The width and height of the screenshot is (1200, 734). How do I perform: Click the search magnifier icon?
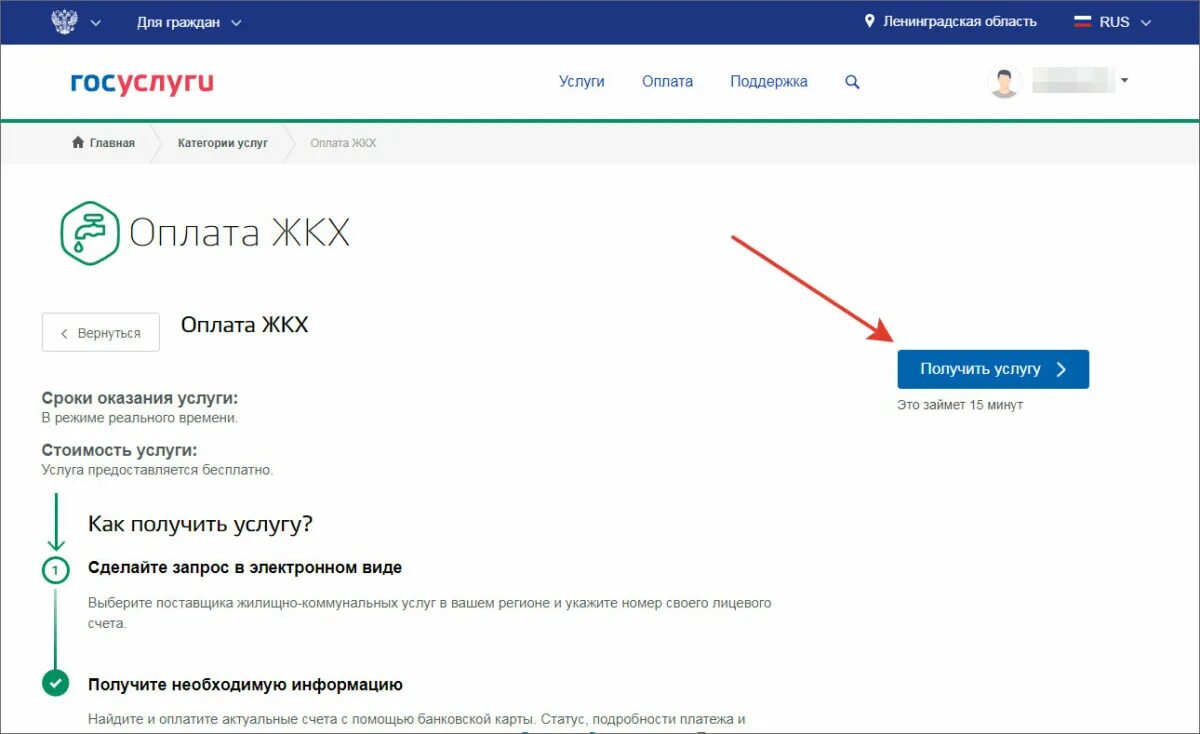tap(852, 82)
